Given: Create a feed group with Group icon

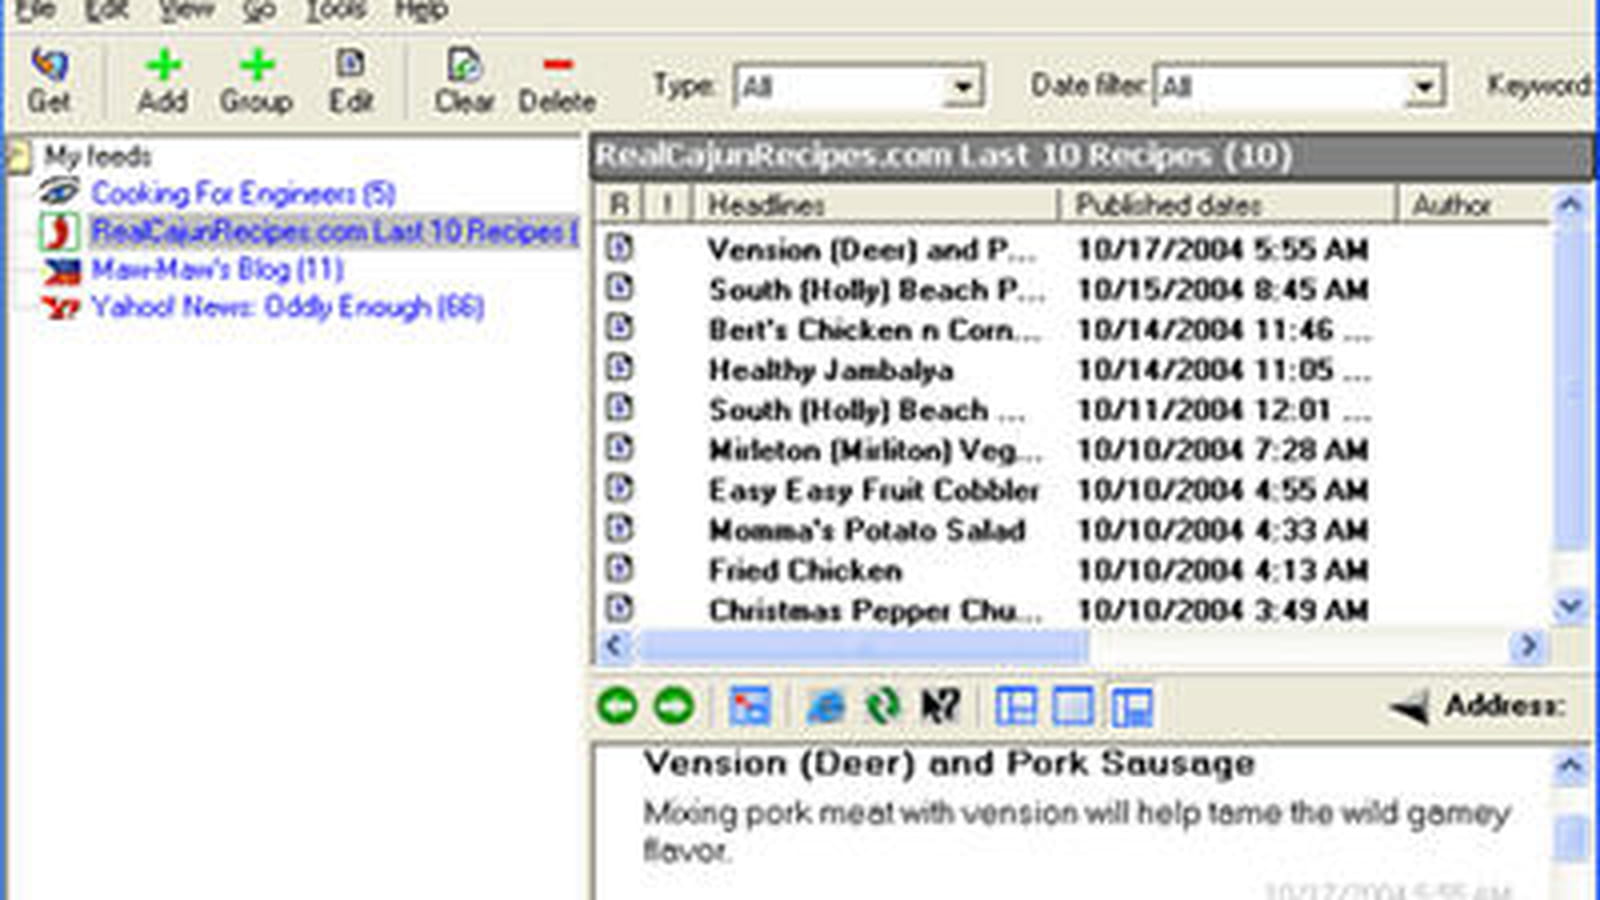Looking at the screenshot, I should [x=256, y=80].
